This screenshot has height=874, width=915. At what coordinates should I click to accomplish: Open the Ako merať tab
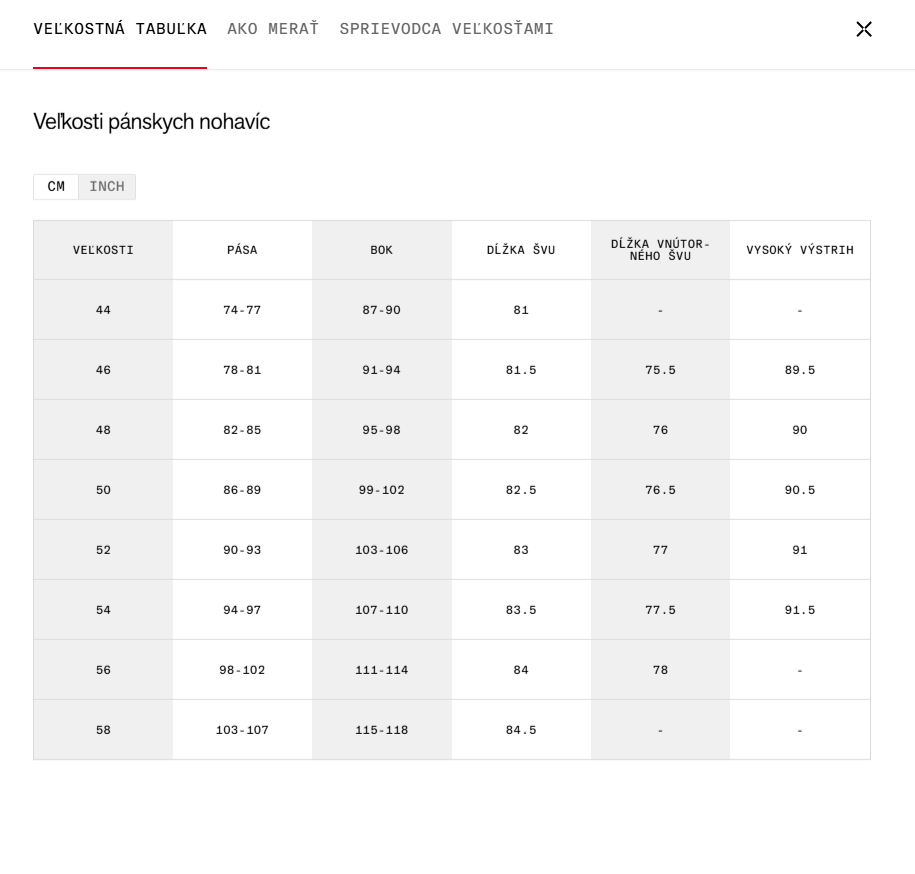tap(273, 29)
